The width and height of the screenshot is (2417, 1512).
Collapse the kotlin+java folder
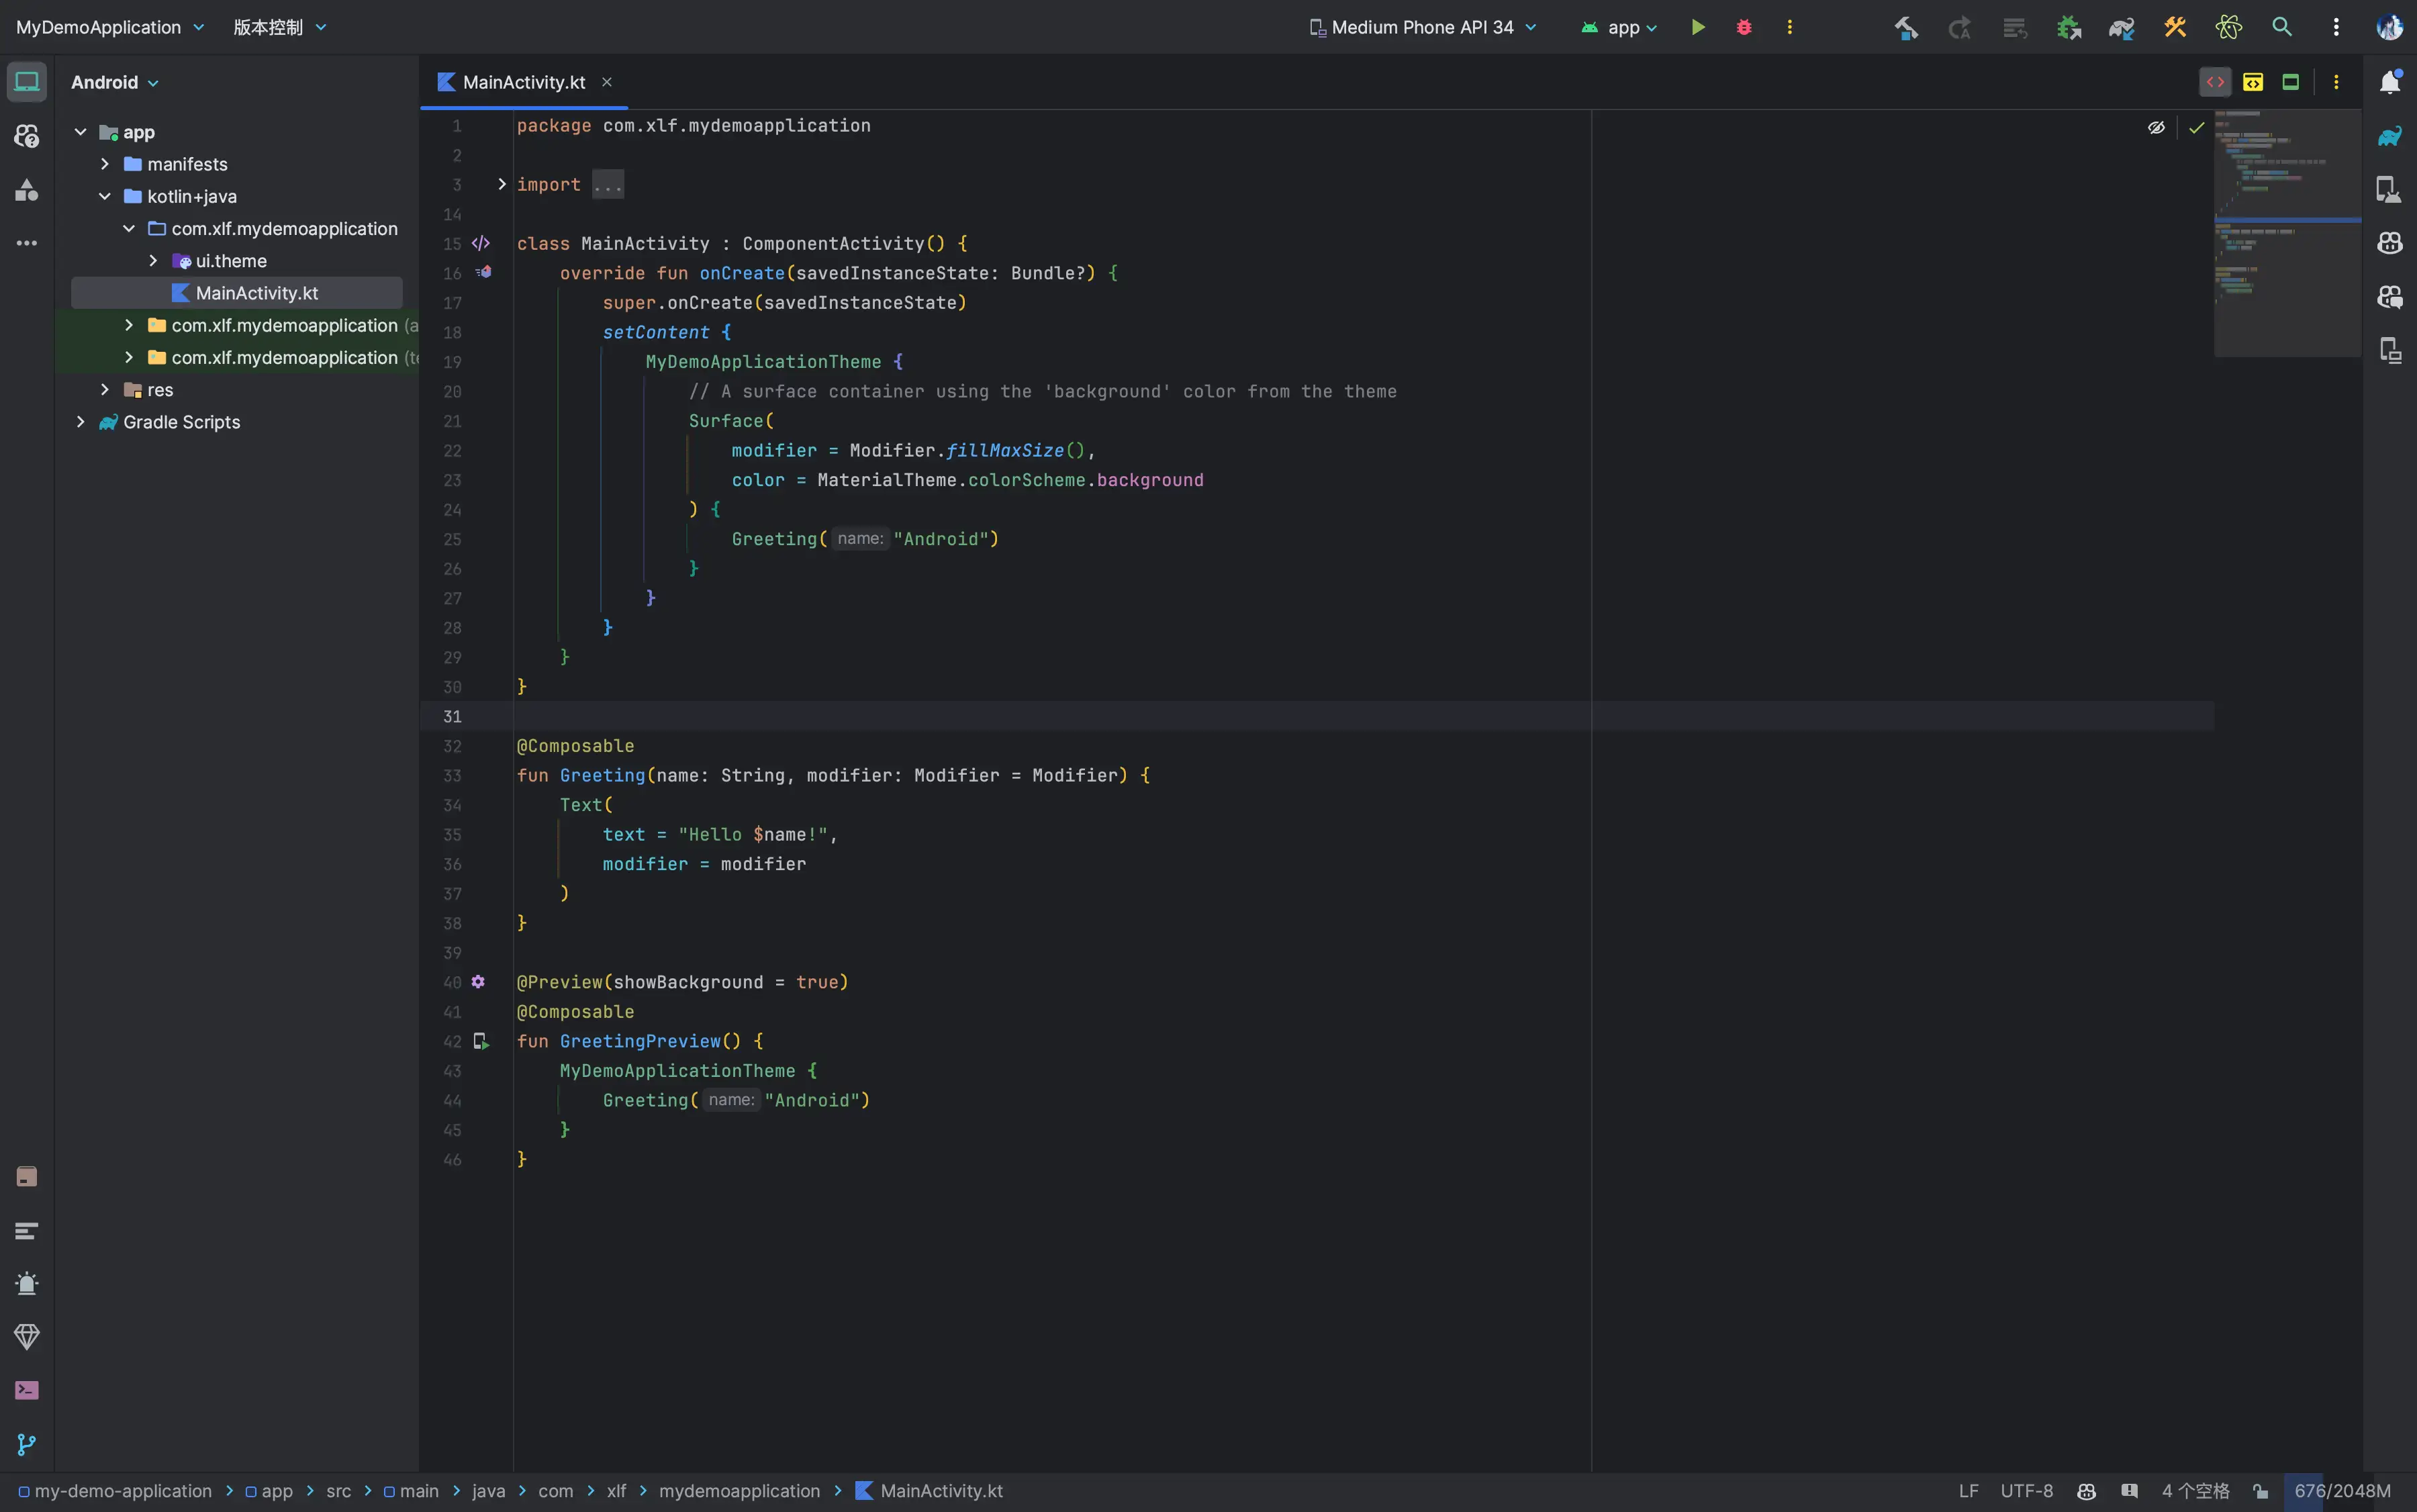click(x=104, y=196)
